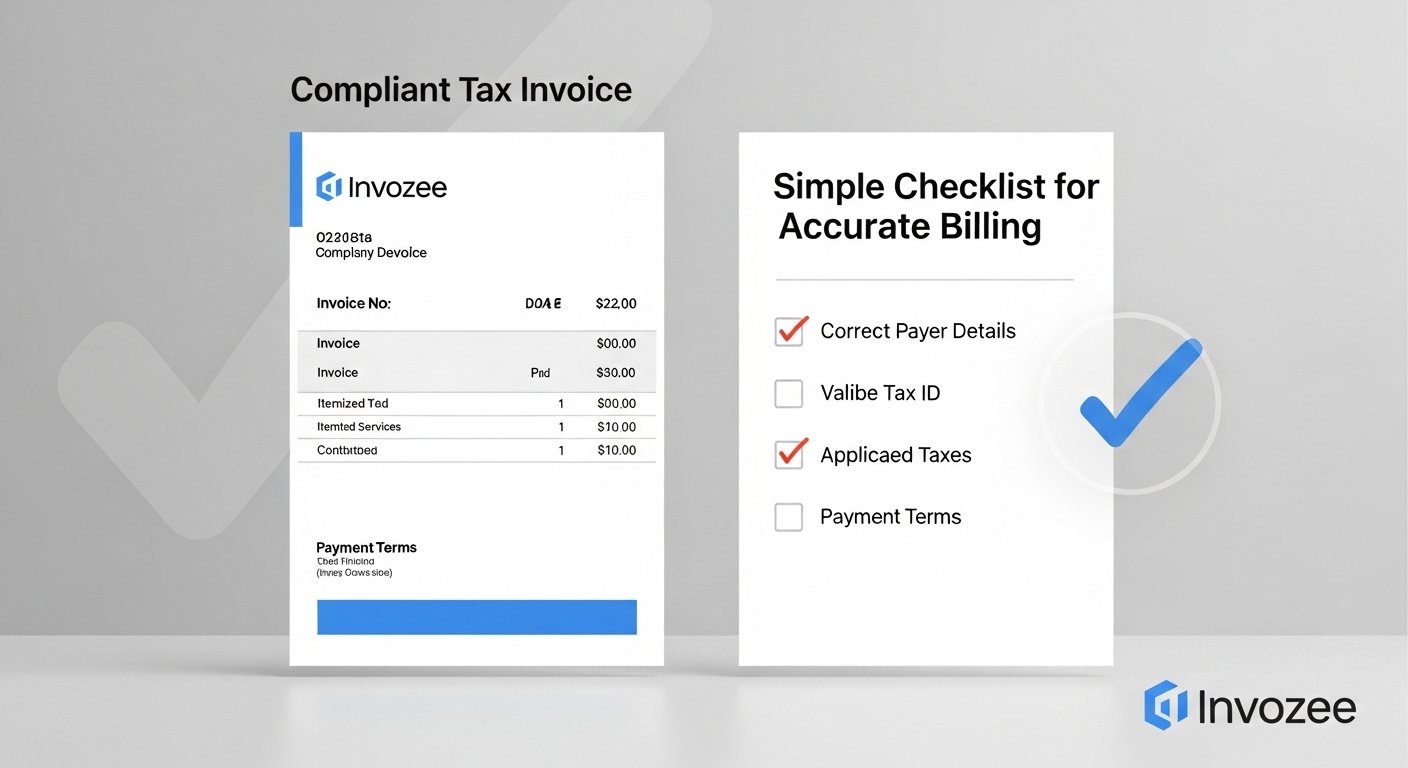Viewport: 1408px width, 768px height.
Task: Collapse the Payment Terms section on the invoice
Action: pos(366,547)
